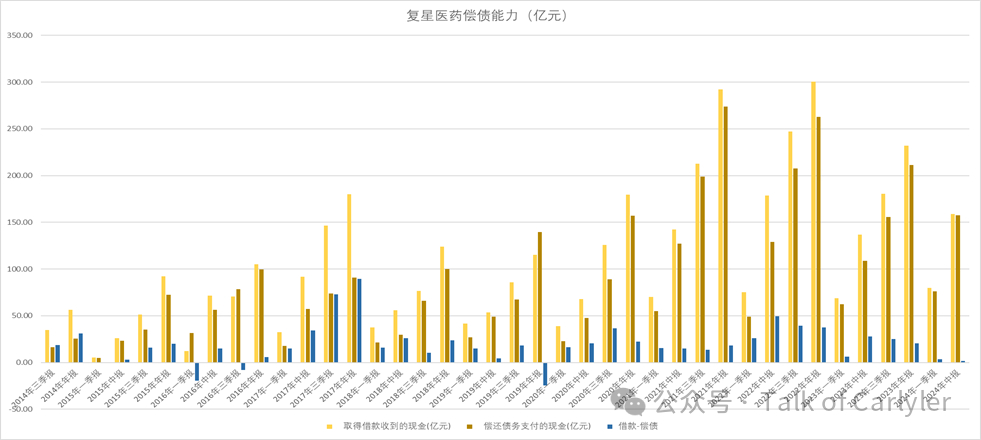981x440 pixels.
Task: Click the blue legend swatch for 借款-偿债
Action: click(x=612, y=426)
